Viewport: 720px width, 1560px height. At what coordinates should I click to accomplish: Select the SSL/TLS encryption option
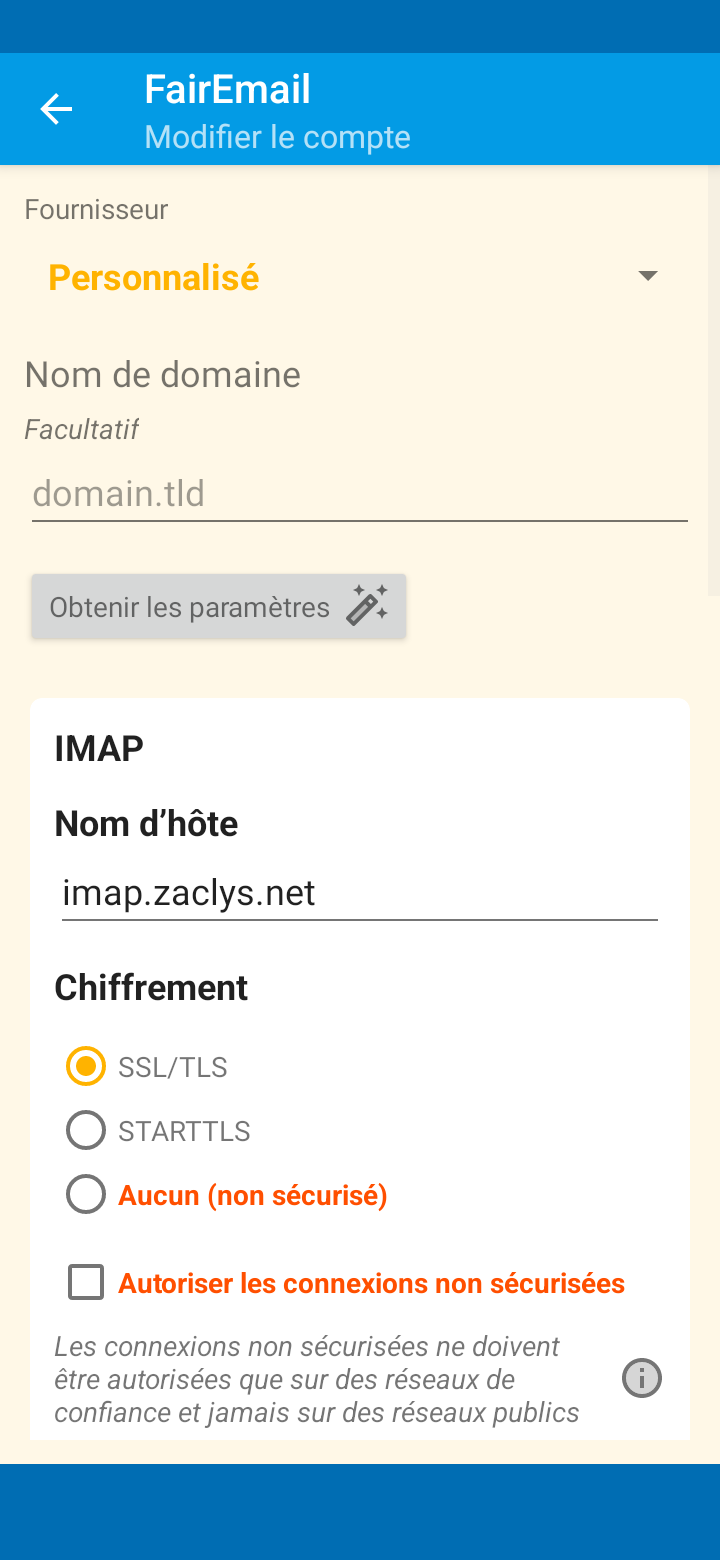(x=86, y=1066)
